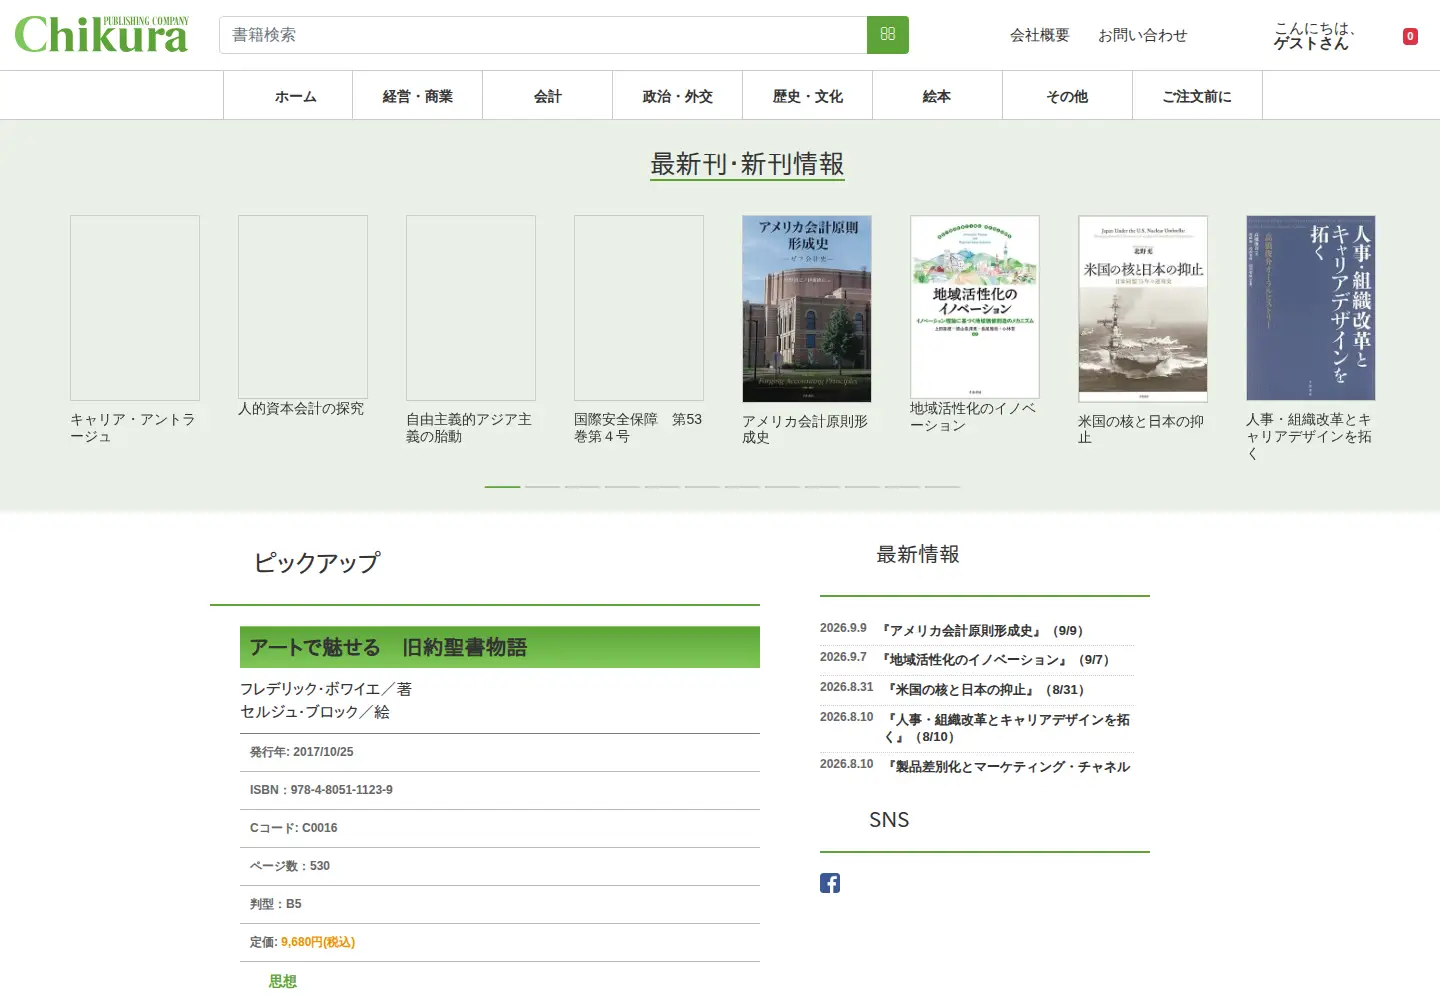Select the 米国の核と日本の抑止 book cover
This screenshot has height=1000, width=1440.
coord(1143,309)
